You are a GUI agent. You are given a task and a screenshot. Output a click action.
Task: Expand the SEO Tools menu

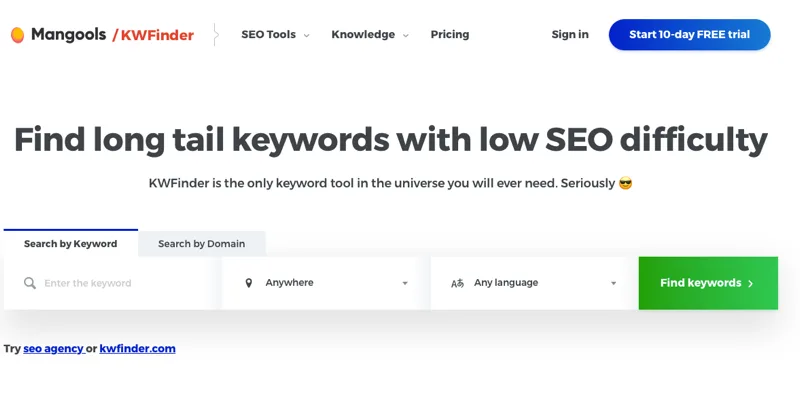point(275,34)
